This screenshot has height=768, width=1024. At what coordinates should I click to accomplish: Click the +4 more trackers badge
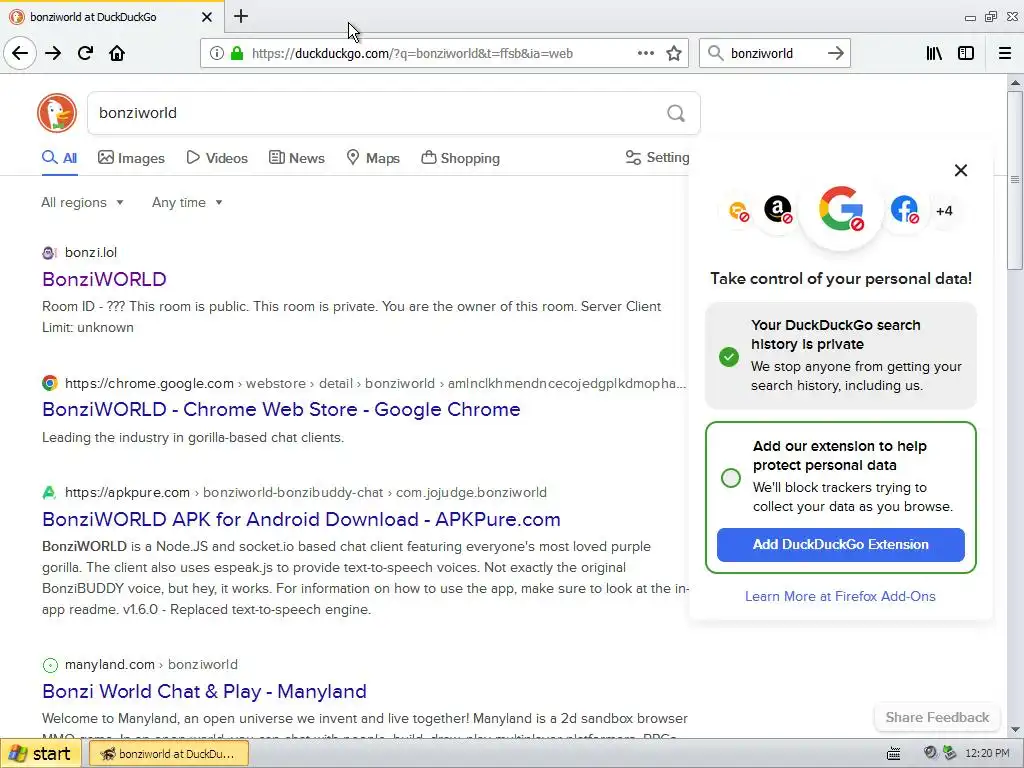click(944, 211)
